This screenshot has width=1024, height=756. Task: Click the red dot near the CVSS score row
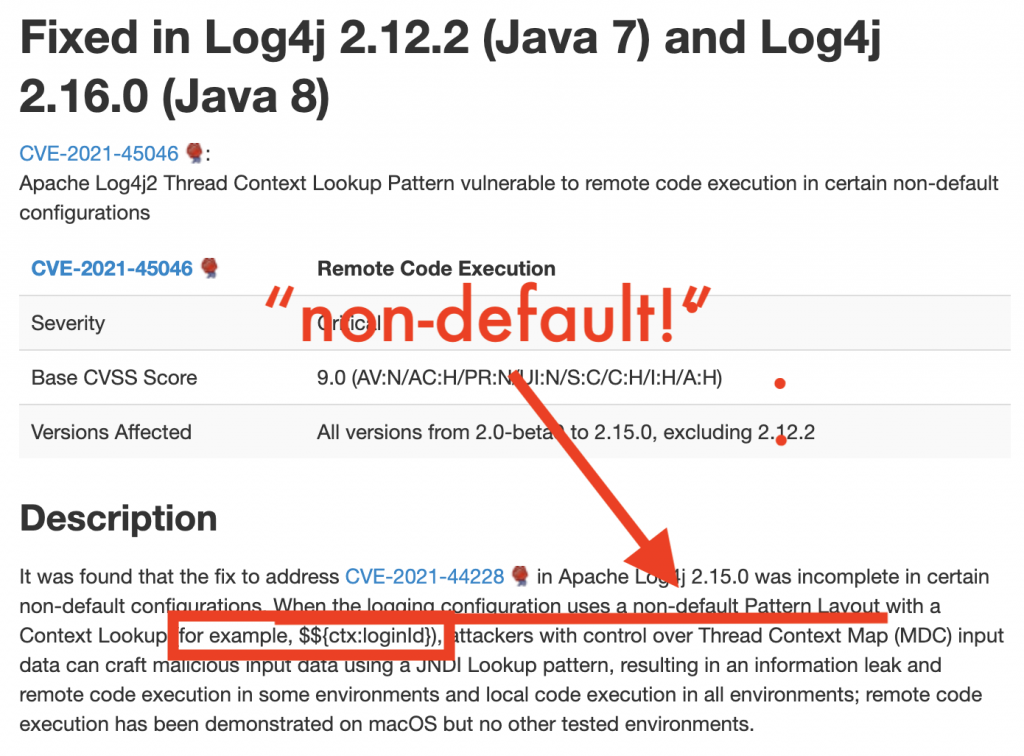(780, 382)
